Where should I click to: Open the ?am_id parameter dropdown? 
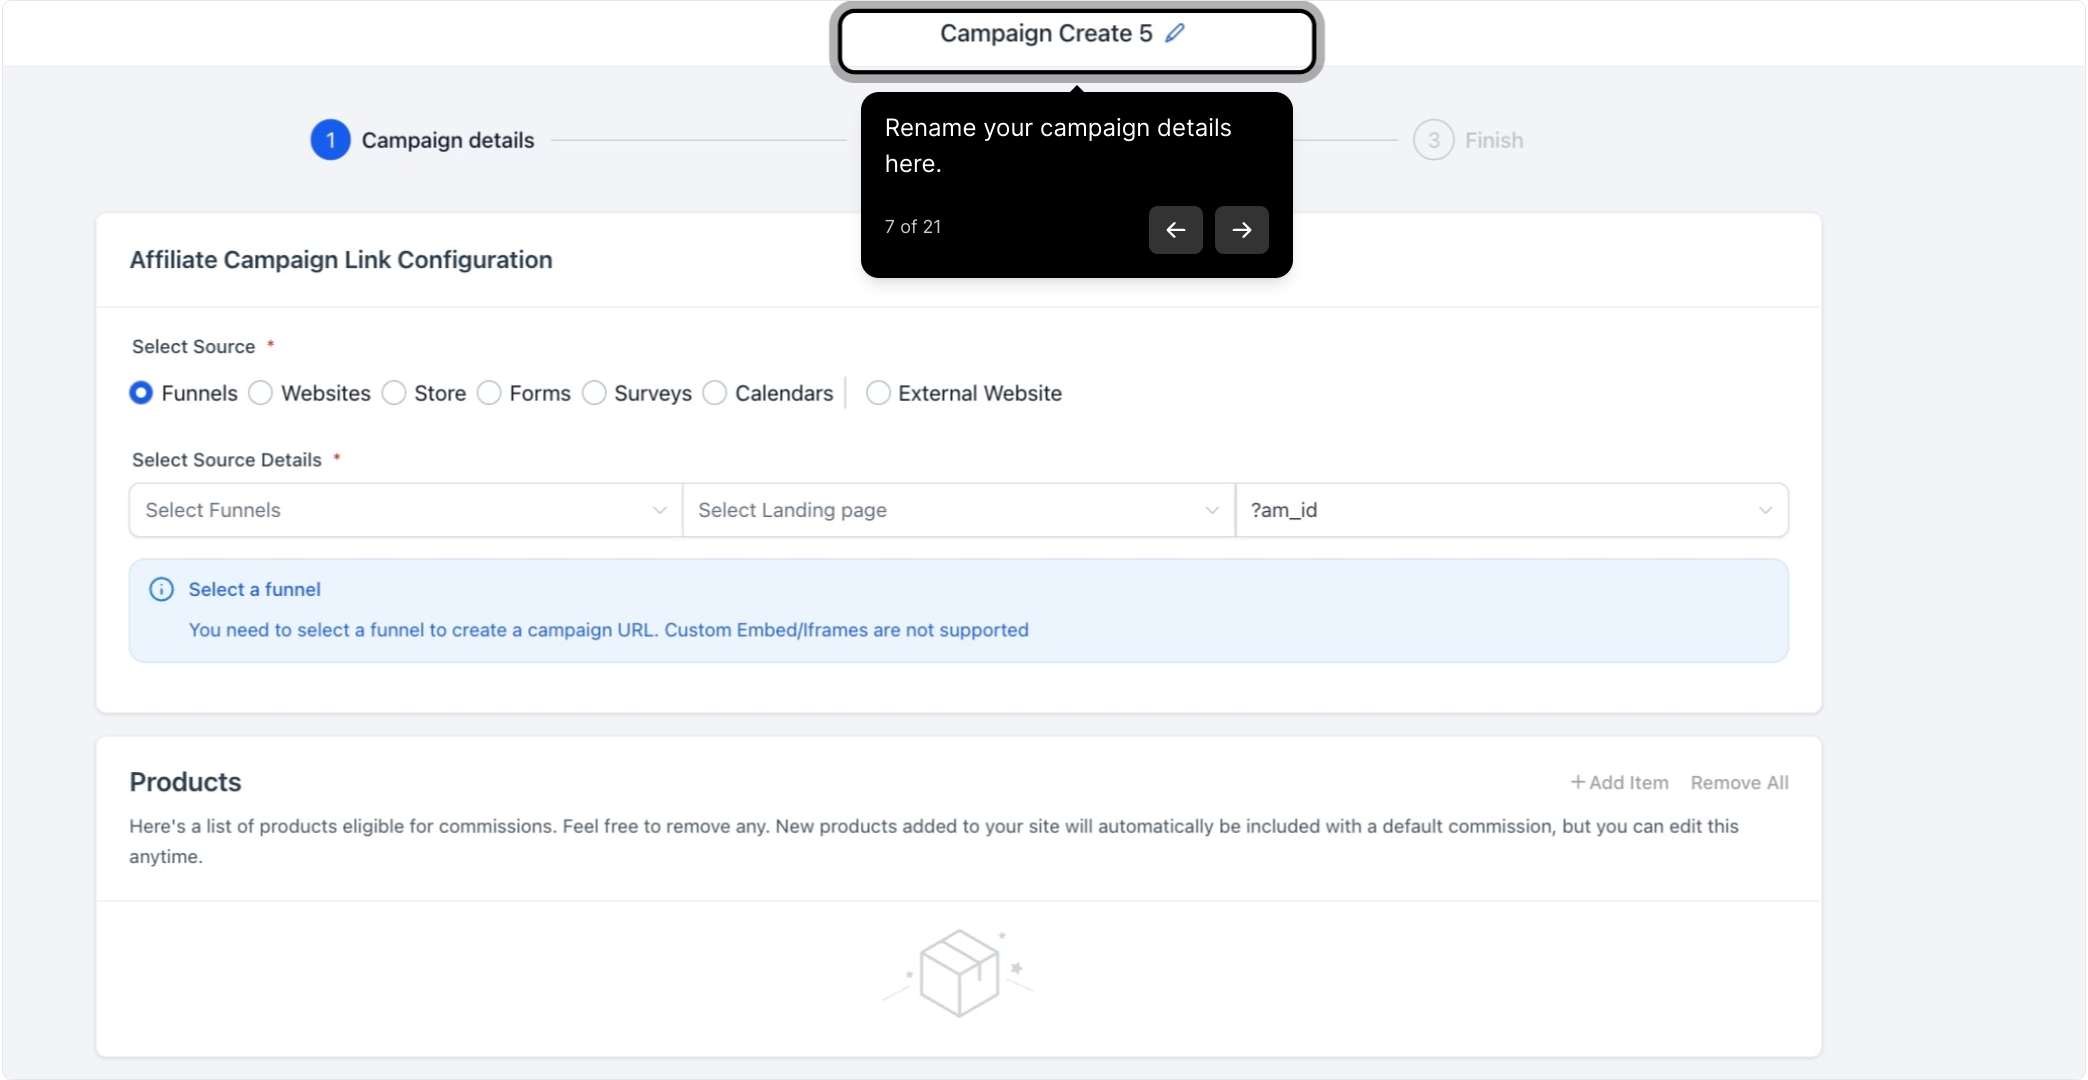pos(1512,510)
